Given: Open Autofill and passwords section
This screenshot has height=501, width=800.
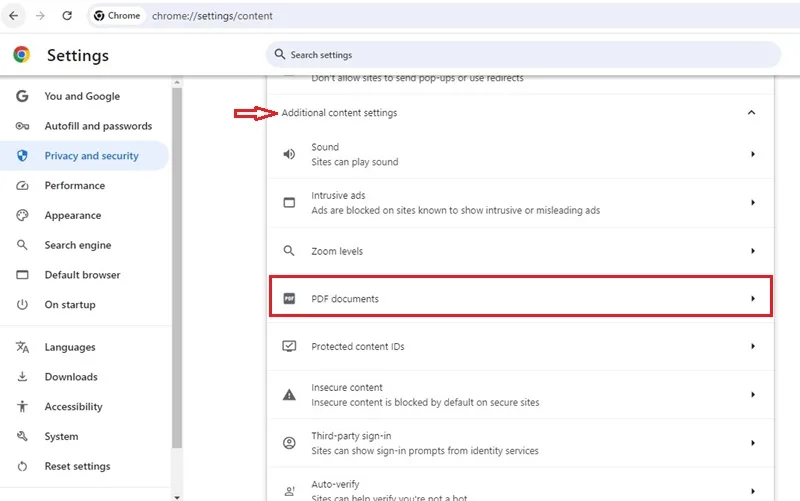Looking at the screenshot, I should coord(84,126).
